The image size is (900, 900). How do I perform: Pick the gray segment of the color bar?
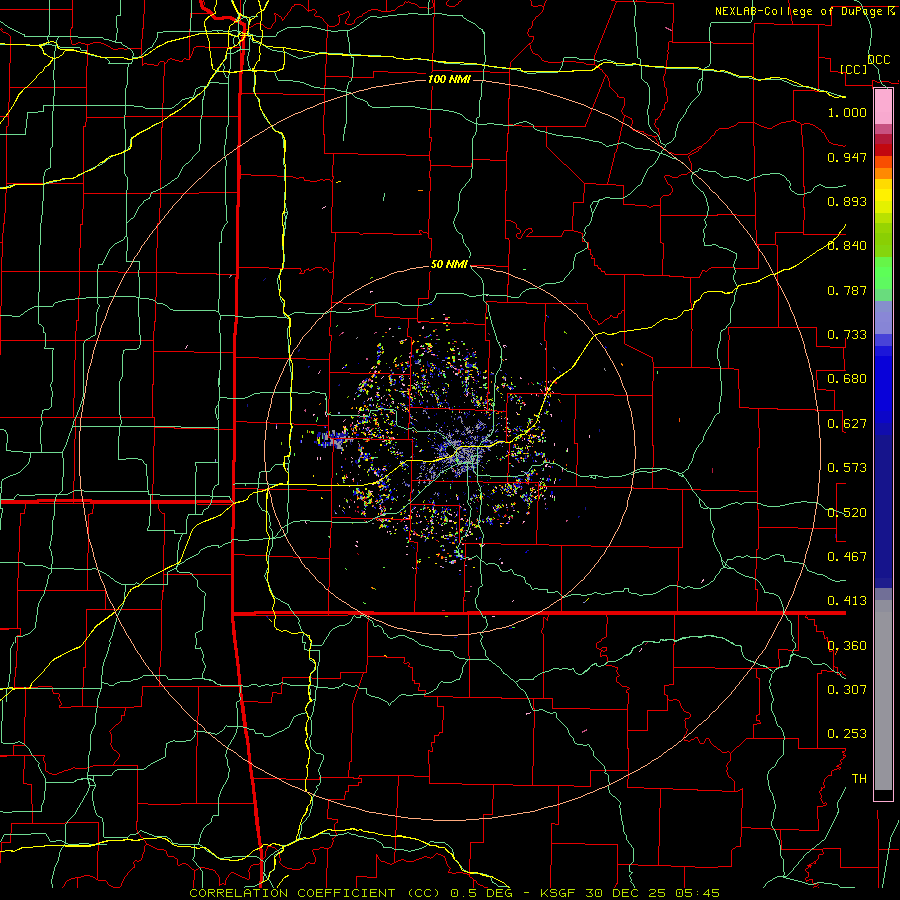[883, 695]
